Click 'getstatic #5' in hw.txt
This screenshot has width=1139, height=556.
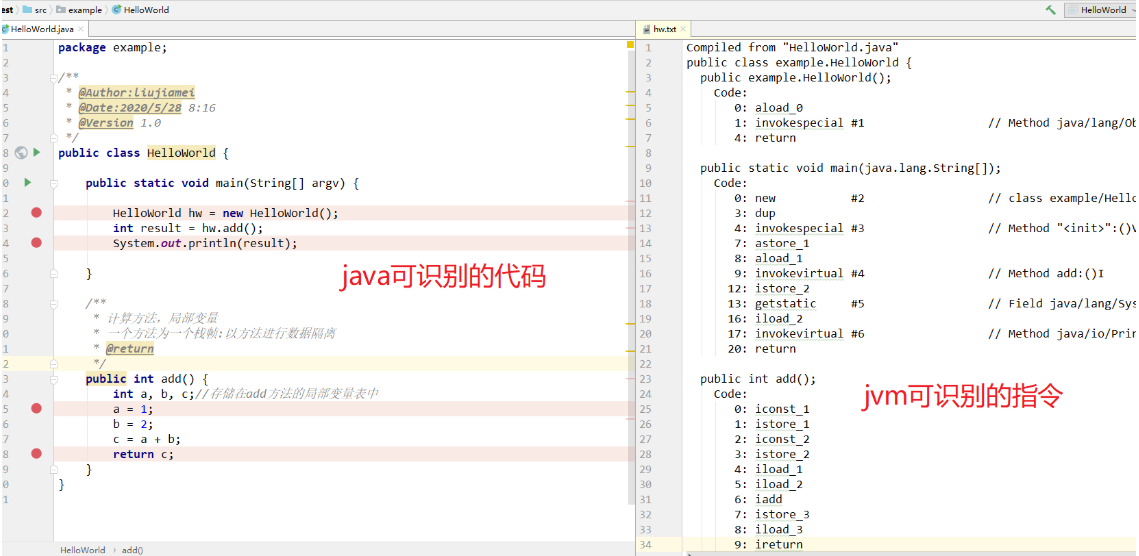click(810, 304)
